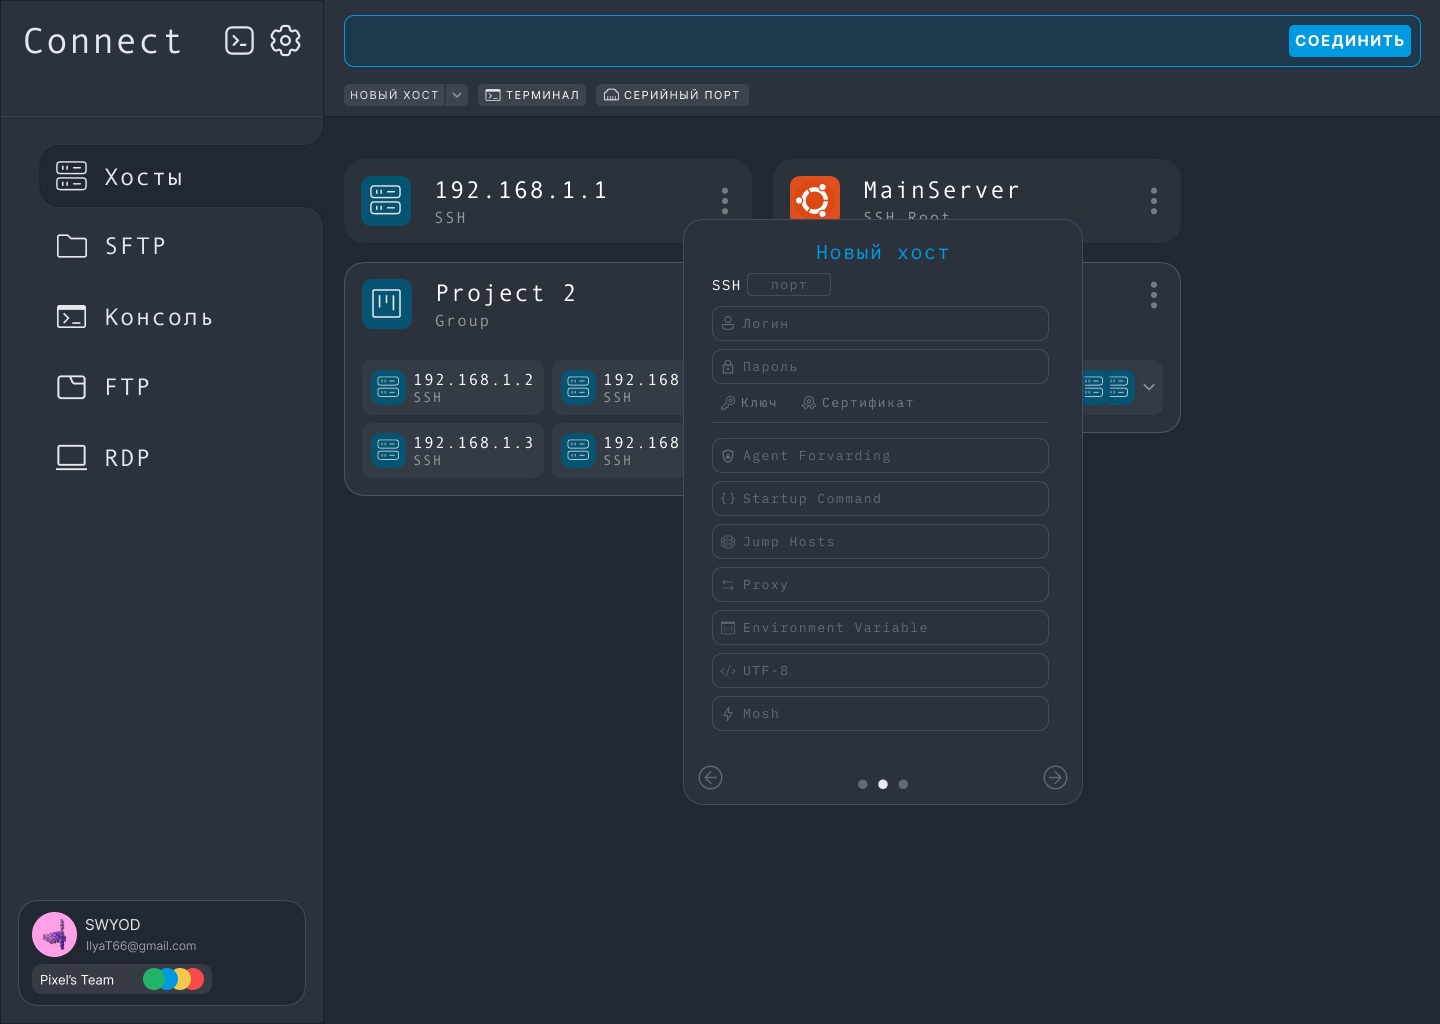Expand the НОВЫЙ ХОСТ dropdown arrow

[x=457, y=95]
